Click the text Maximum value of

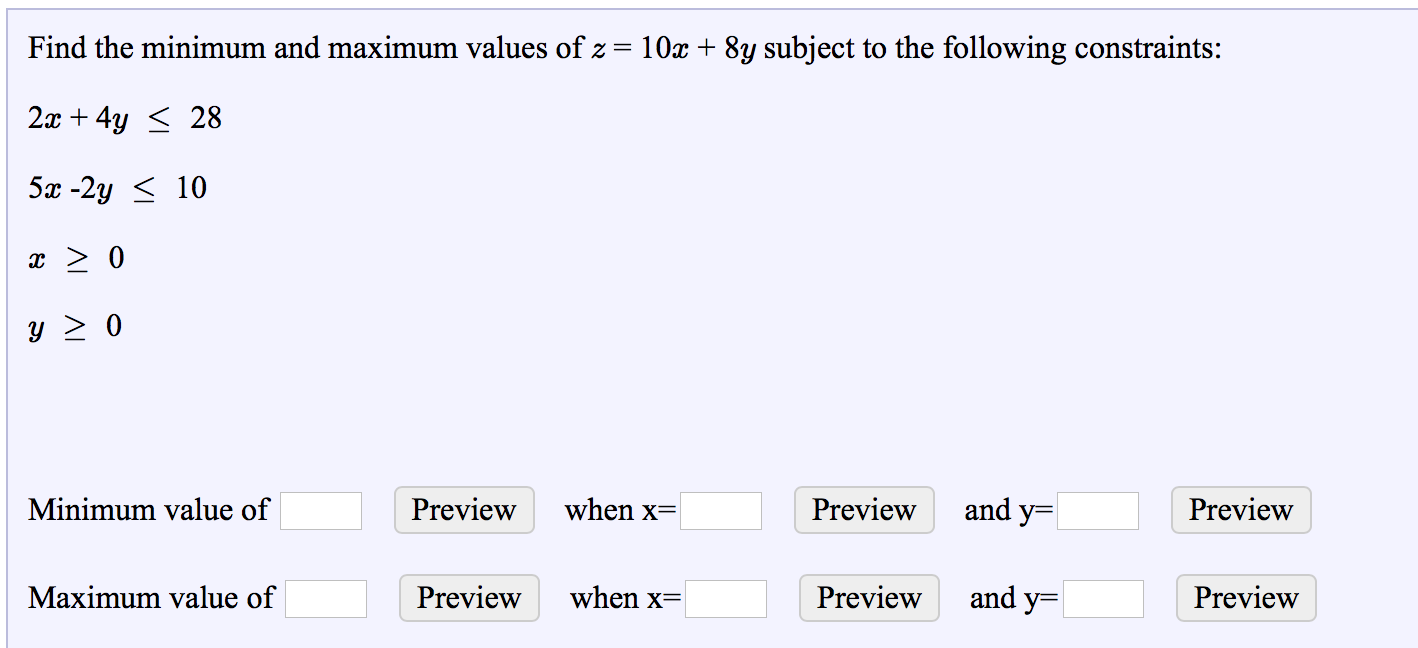(150, 598)
